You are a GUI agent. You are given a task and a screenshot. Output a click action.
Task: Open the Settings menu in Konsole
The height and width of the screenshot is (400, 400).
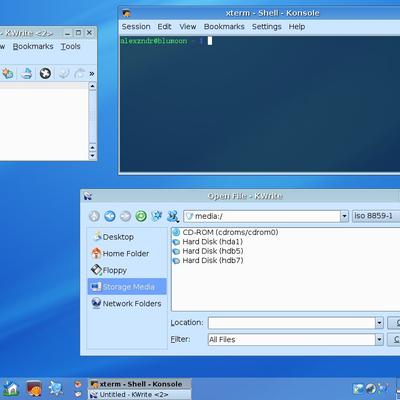(267, 27)
